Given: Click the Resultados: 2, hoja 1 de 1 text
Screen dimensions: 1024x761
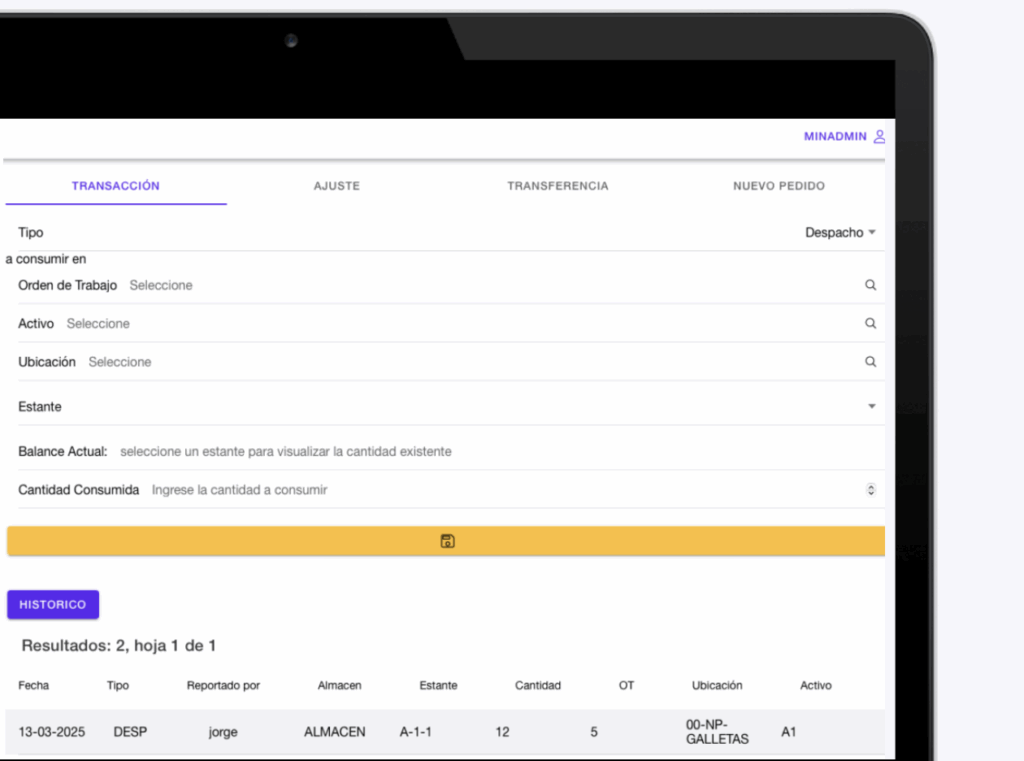Looking at the screenshot, I should [x=119, y=646].
